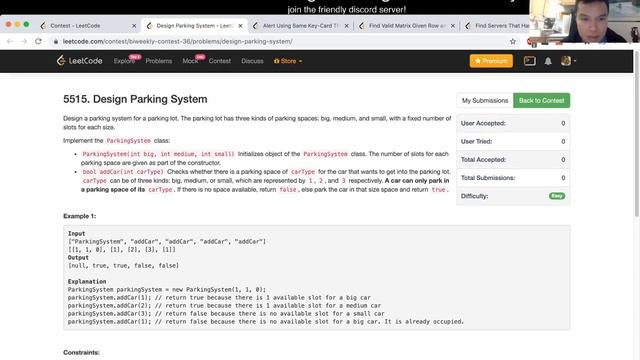
Task: Click the Easy difficulty badge
Action: click(557, 196)
